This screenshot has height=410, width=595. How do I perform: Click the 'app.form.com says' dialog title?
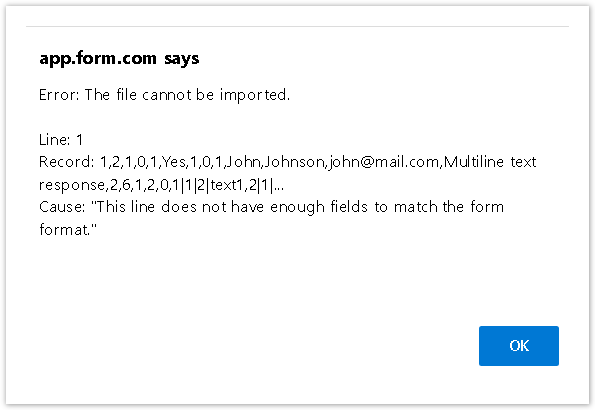tap(119, 59)
